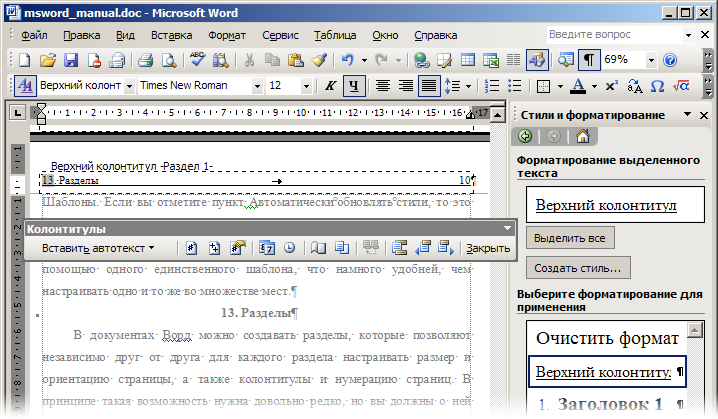The height and width of the screenshot is (419, 718).
Task: Open Format Page Number icon
Action: click(238, 248)
